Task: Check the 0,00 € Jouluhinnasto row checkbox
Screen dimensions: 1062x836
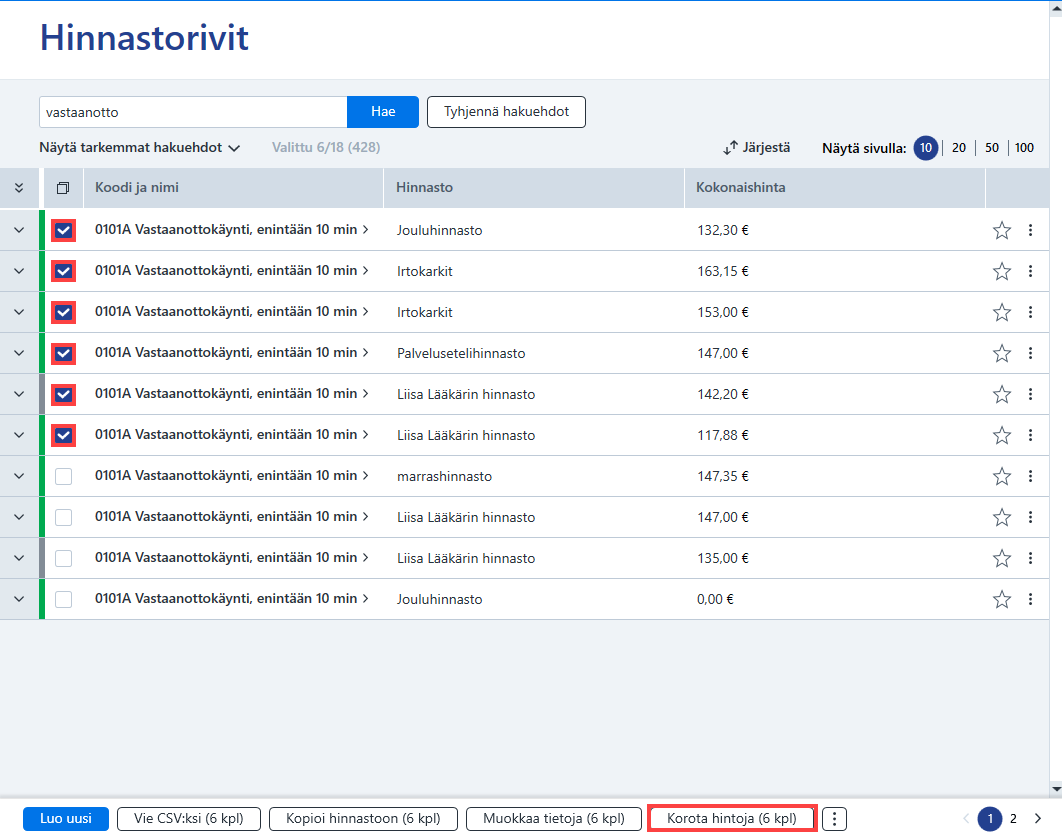Action: pos(64,599)
